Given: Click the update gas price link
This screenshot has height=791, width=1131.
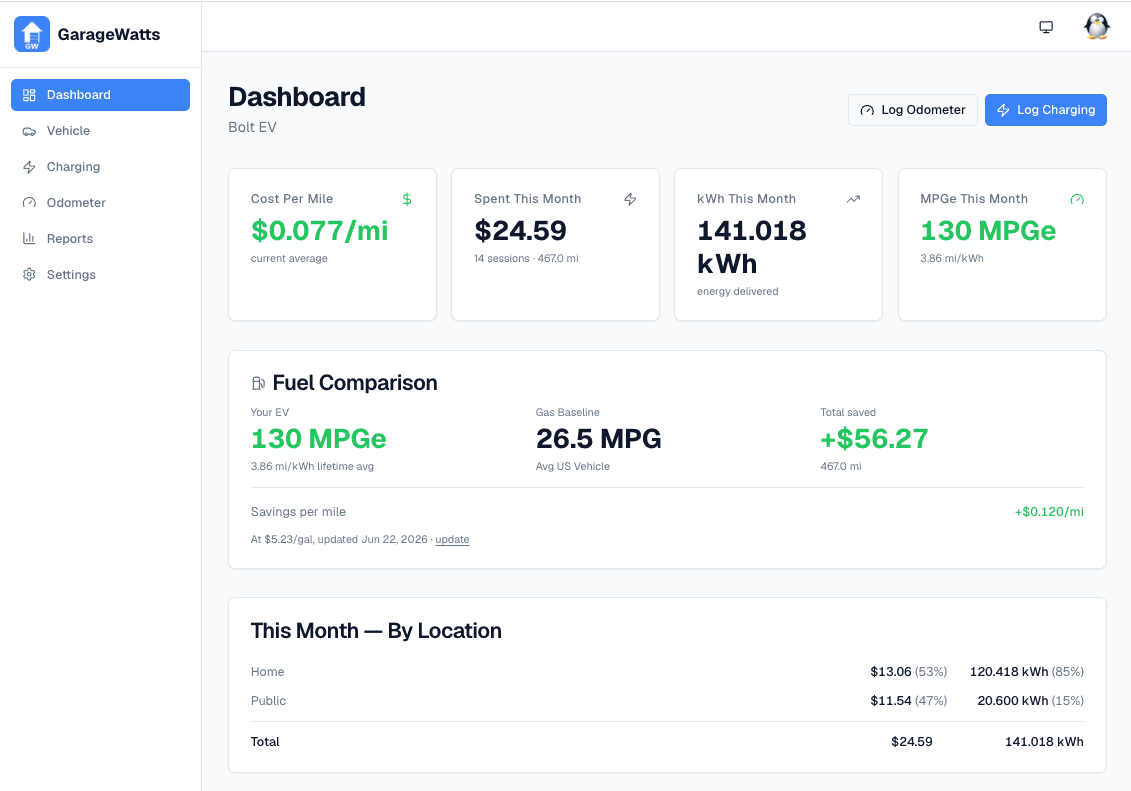Looking at the screenshot, I should pyautogui.click(x=452, y=539).
